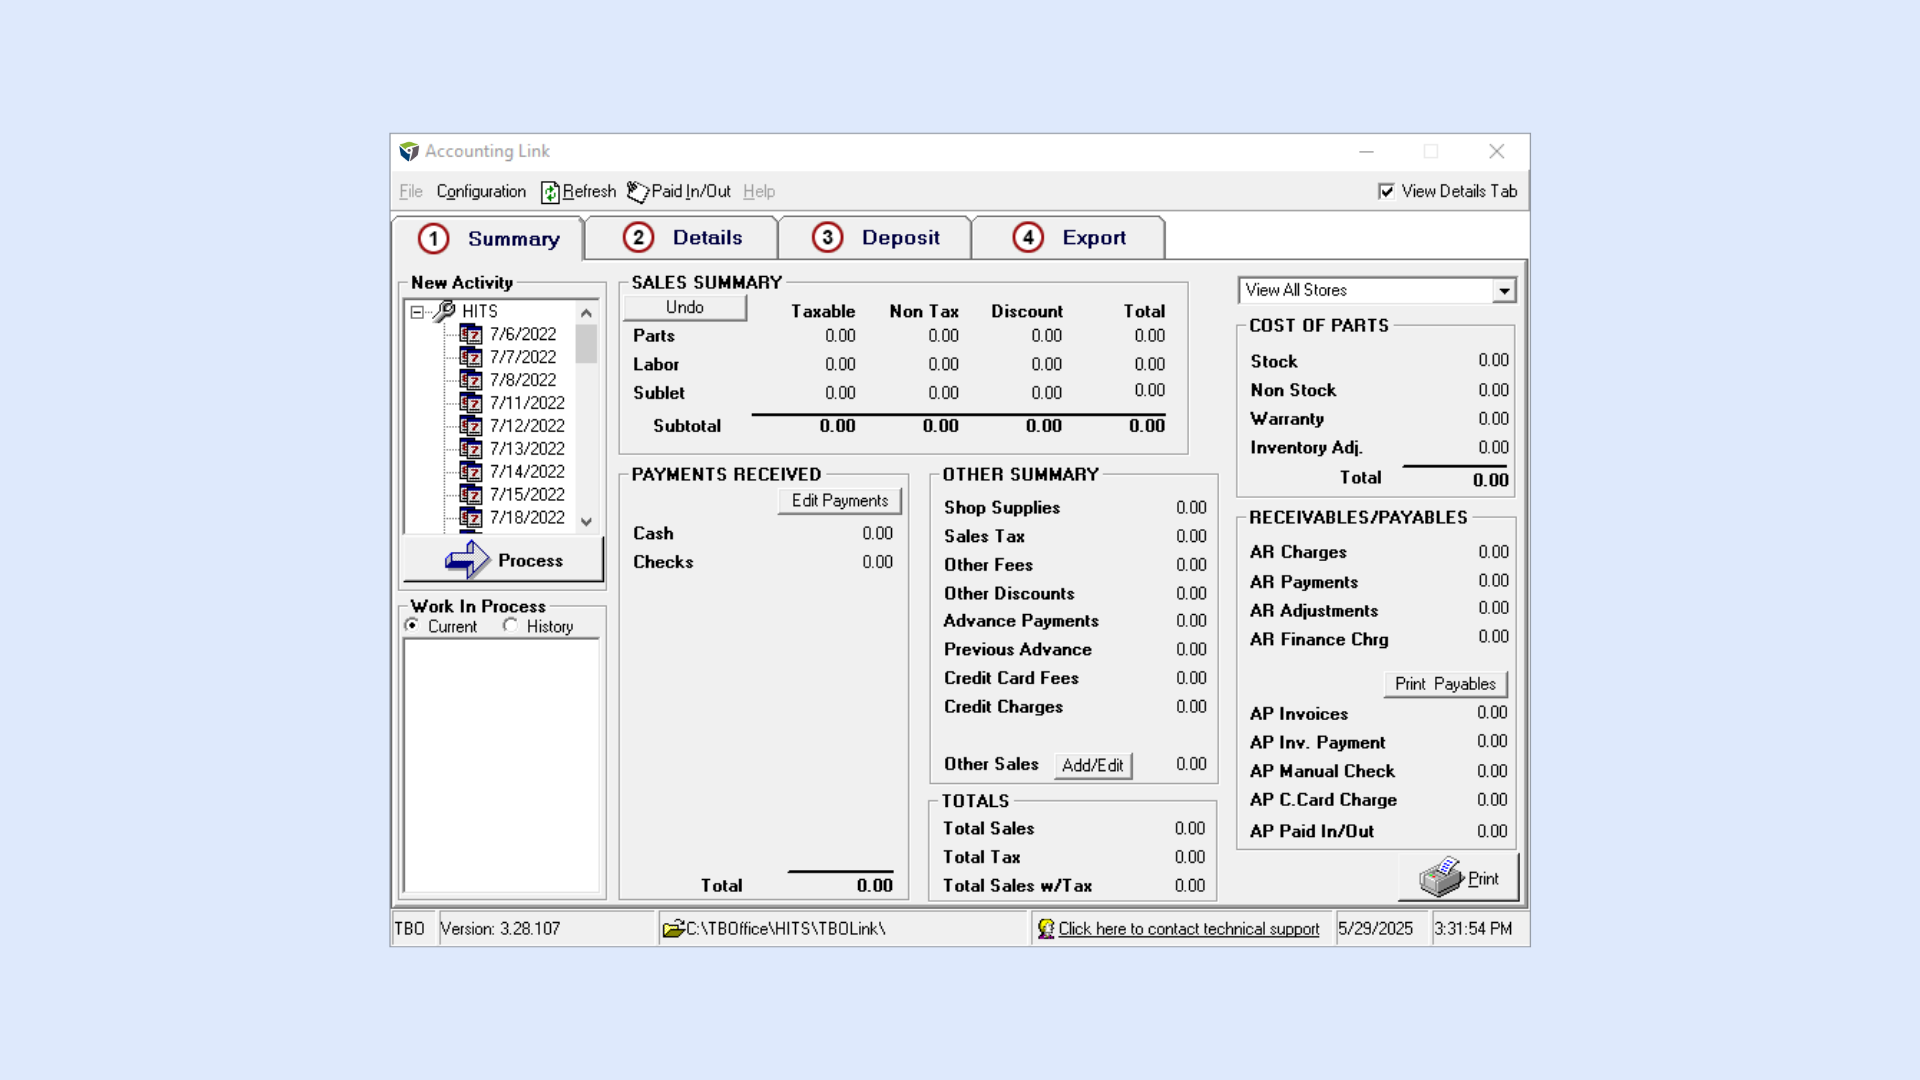The height and width of the screenshot is (1080, 1920).
Task: Click the printer icon for Print
Action: (1441, 878)
